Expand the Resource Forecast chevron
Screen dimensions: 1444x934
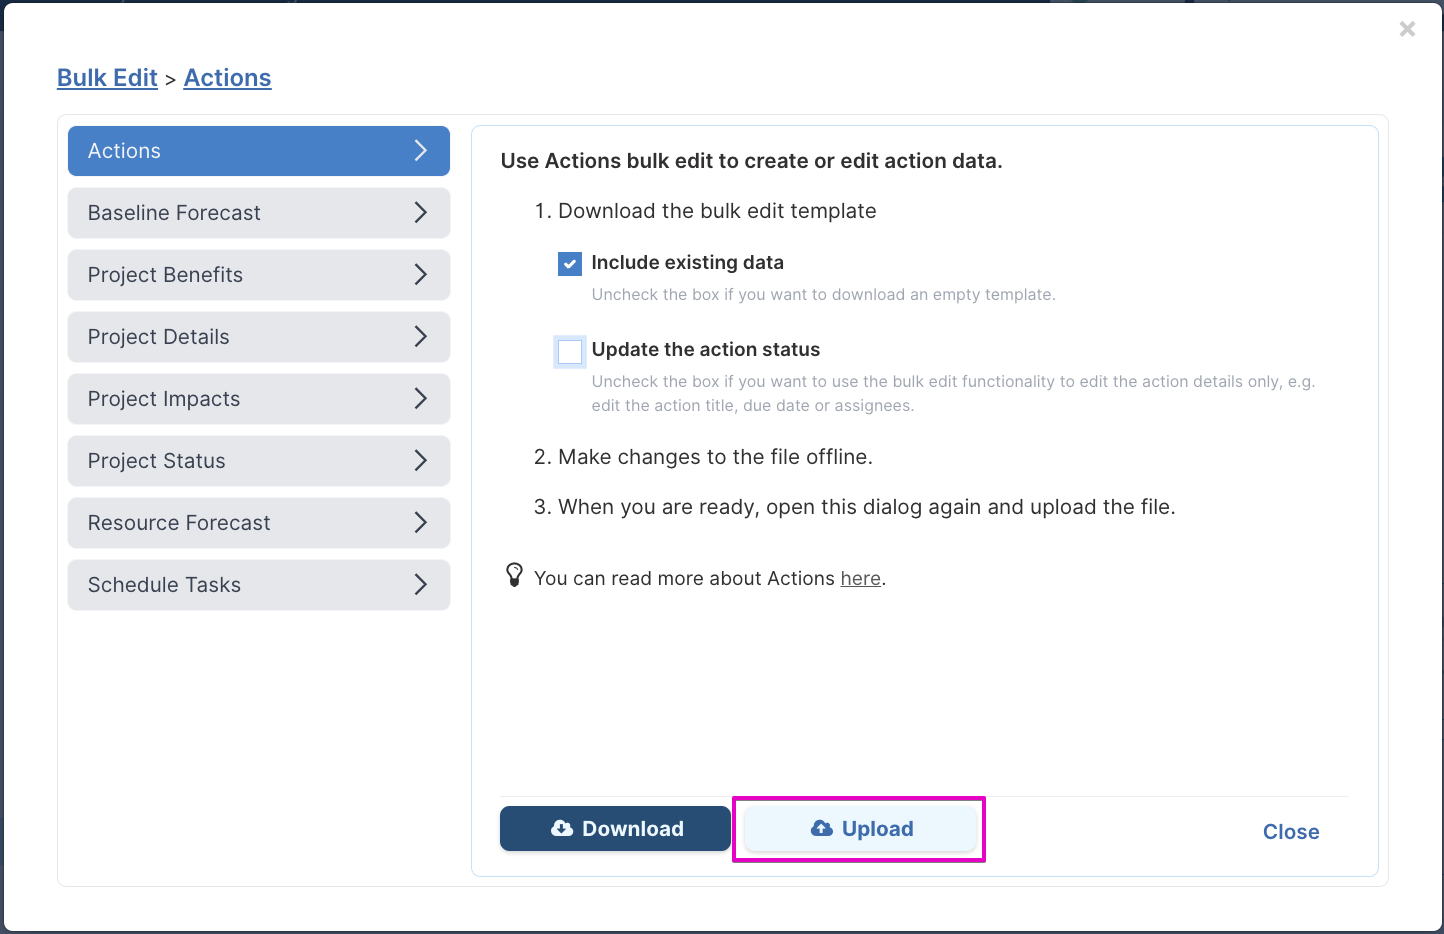(x=421, y=523)
